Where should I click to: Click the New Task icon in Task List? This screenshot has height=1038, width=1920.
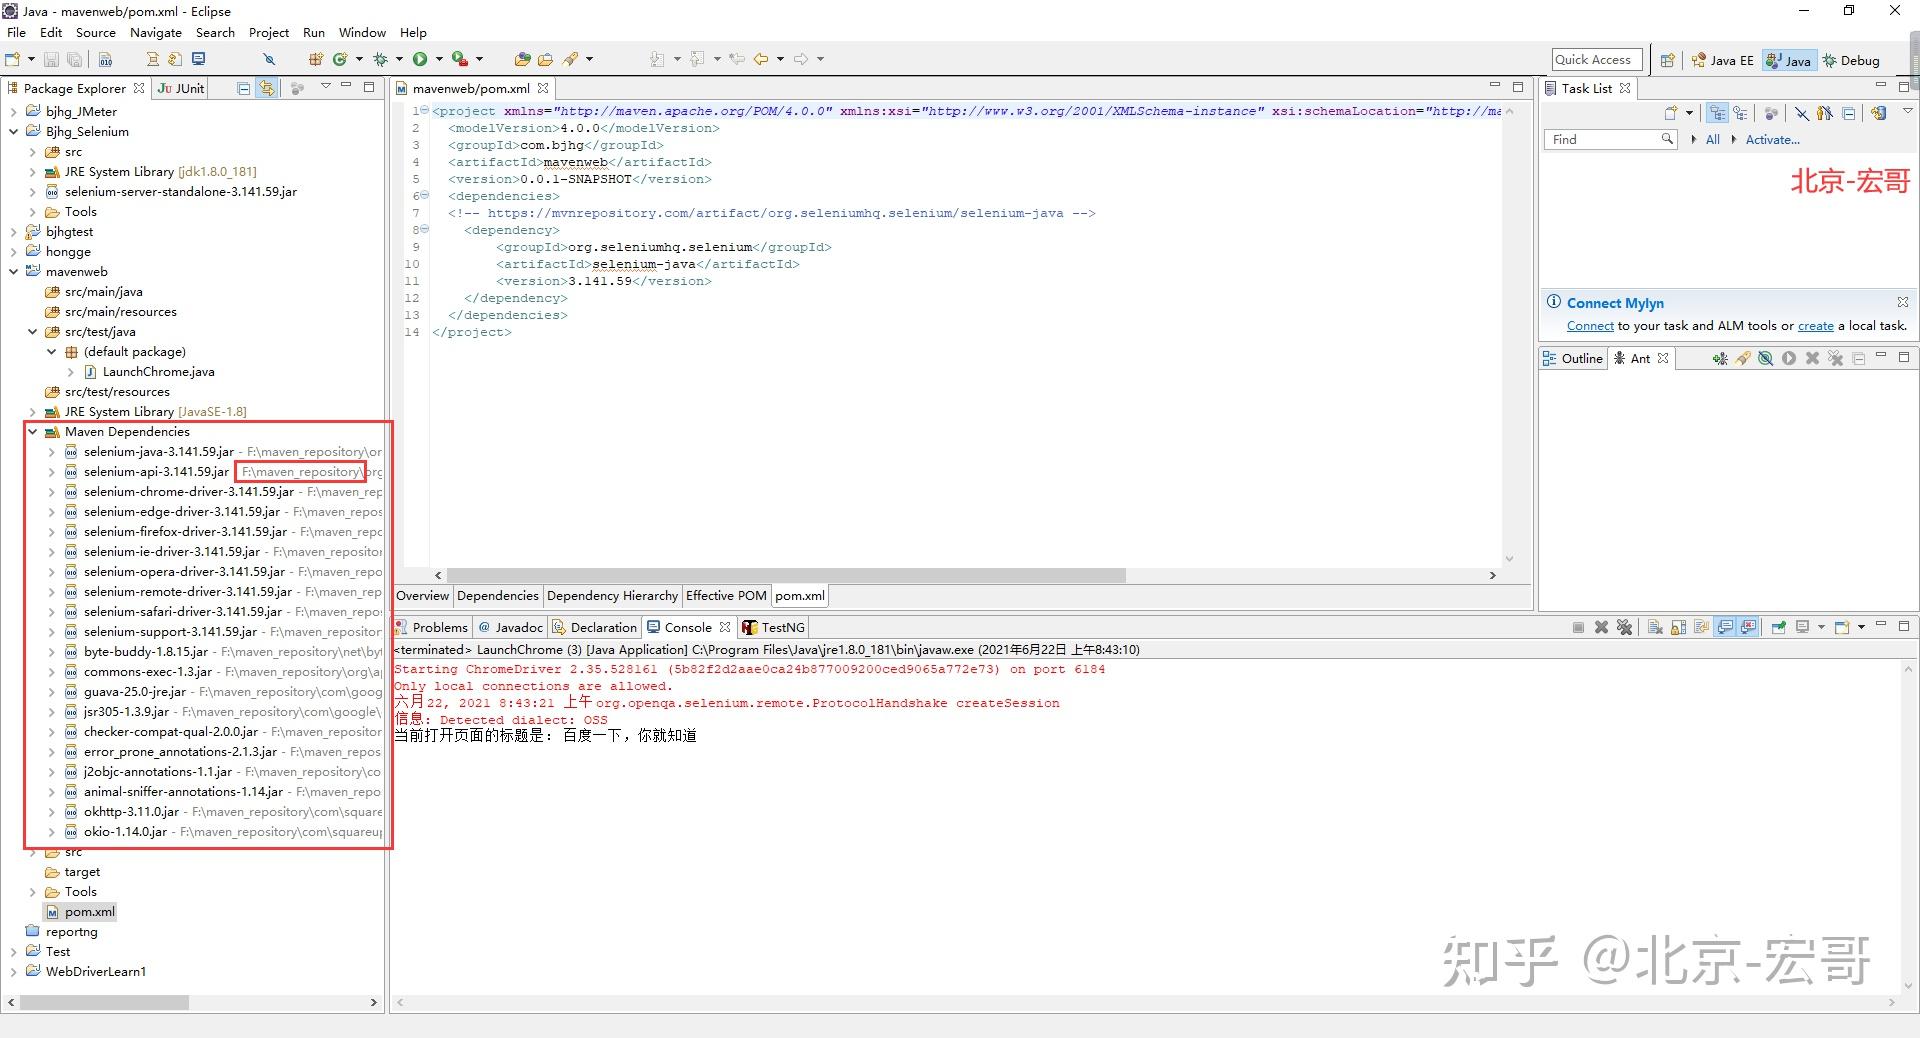tap(1670, 113)
